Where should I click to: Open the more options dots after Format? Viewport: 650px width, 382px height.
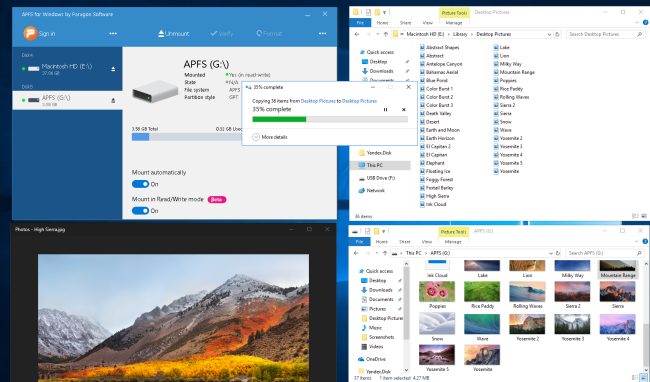click(x=323, y=34)
